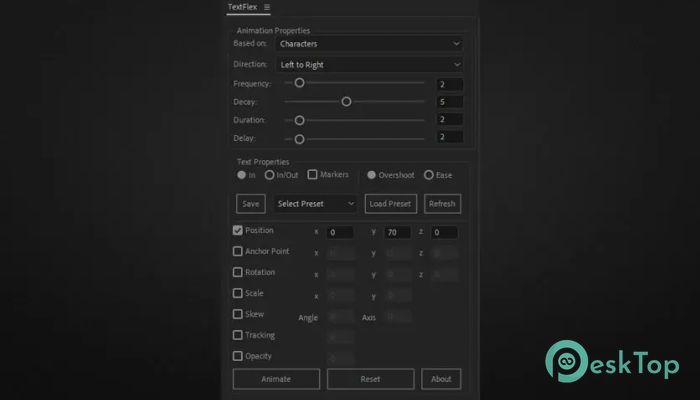Enable the Skew checkbox
The width and height of the screenshot is (700, 400).
coord(238,314)
